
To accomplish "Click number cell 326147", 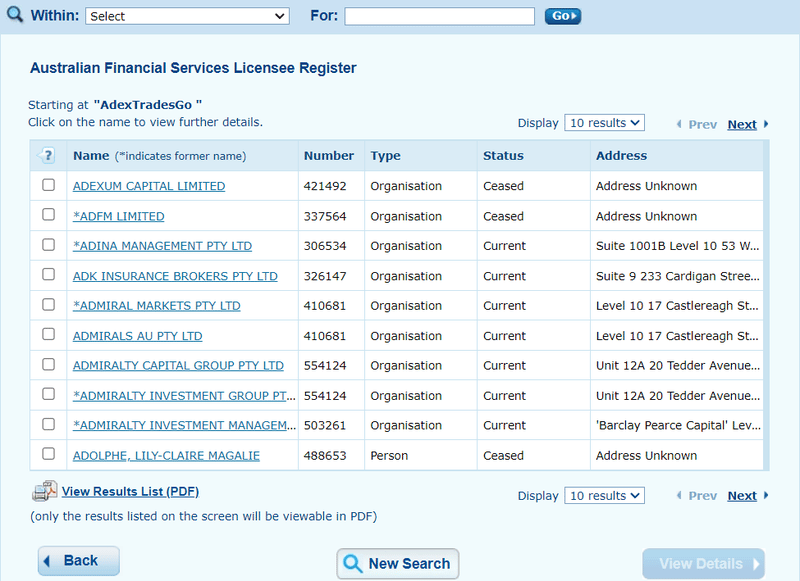I will [x=325, y=276].
